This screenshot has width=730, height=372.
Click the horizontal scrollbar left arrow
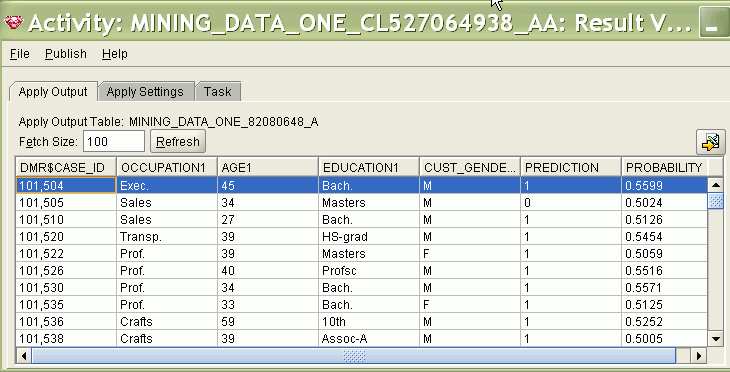(23, 356)
